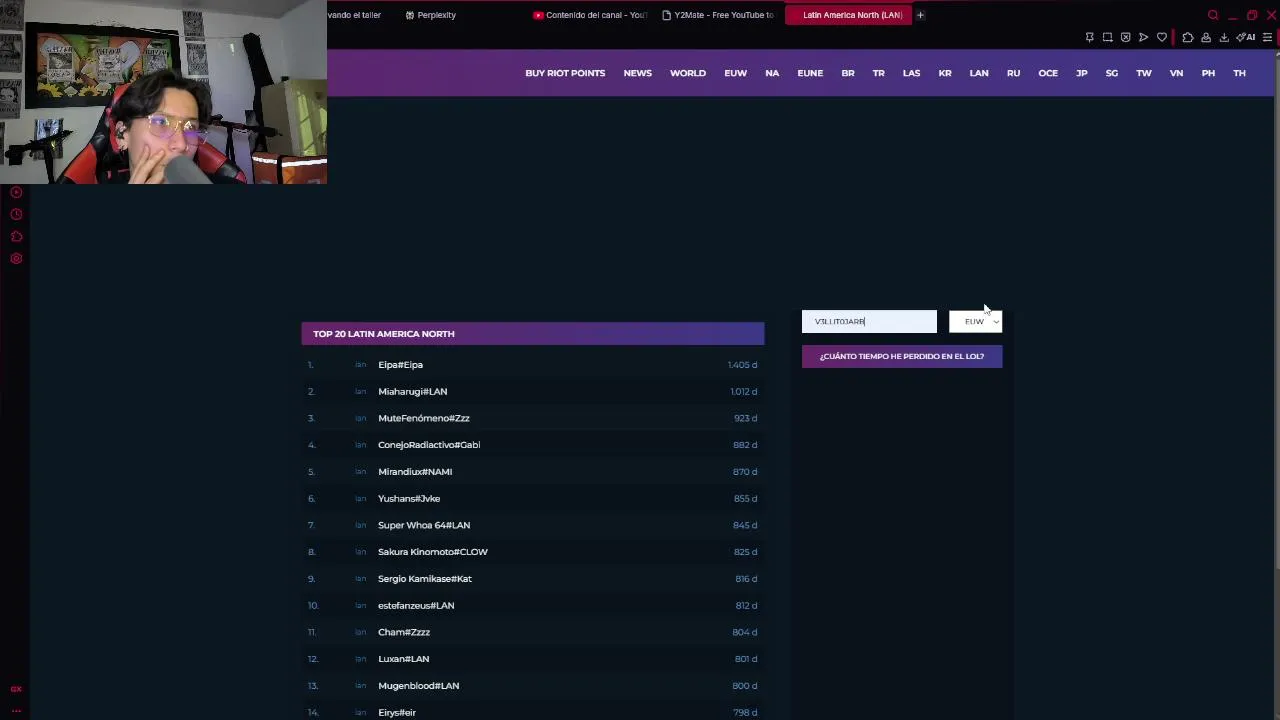The height and width of the screenshot is (720, 1280).
Task: Go to the PH region page
Action: tap(1208, 73)
